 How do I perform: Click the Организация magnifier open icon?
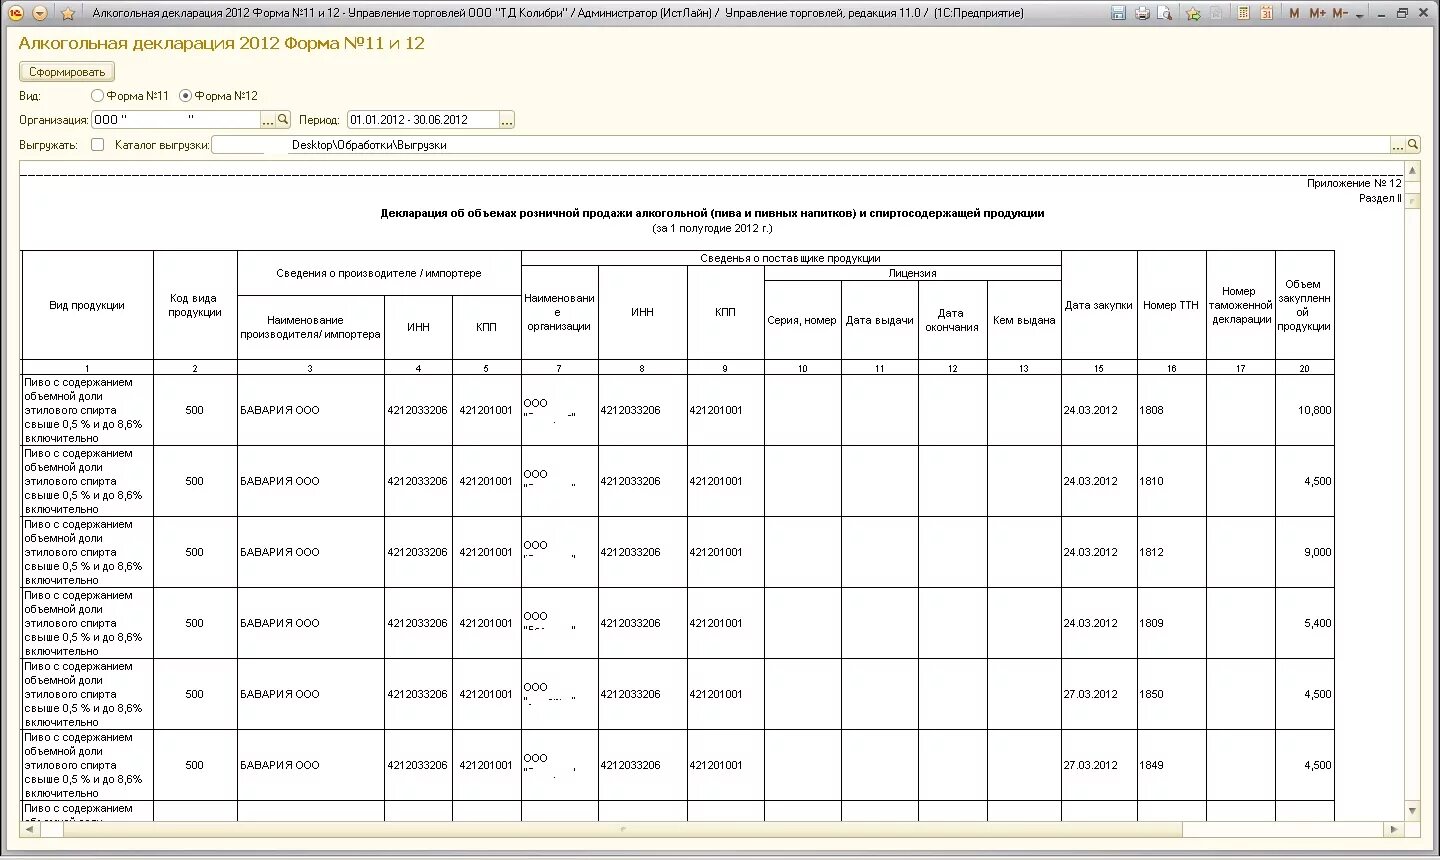pos(283,120)
